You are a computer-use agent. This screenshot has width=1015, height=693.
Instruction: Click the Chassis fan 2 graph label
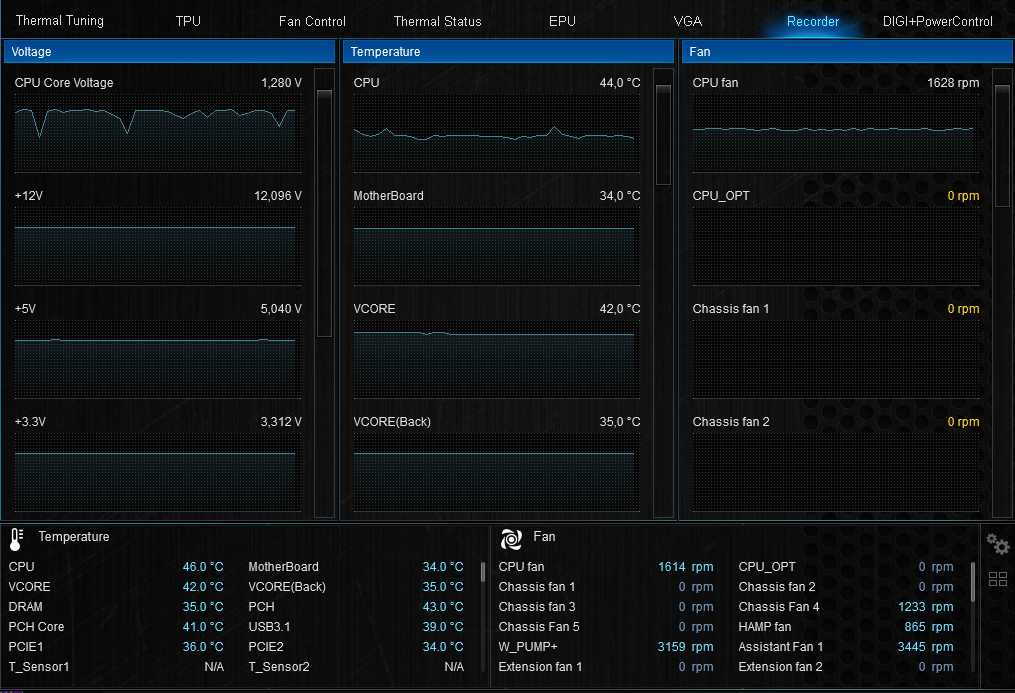[x=731, y=422]
